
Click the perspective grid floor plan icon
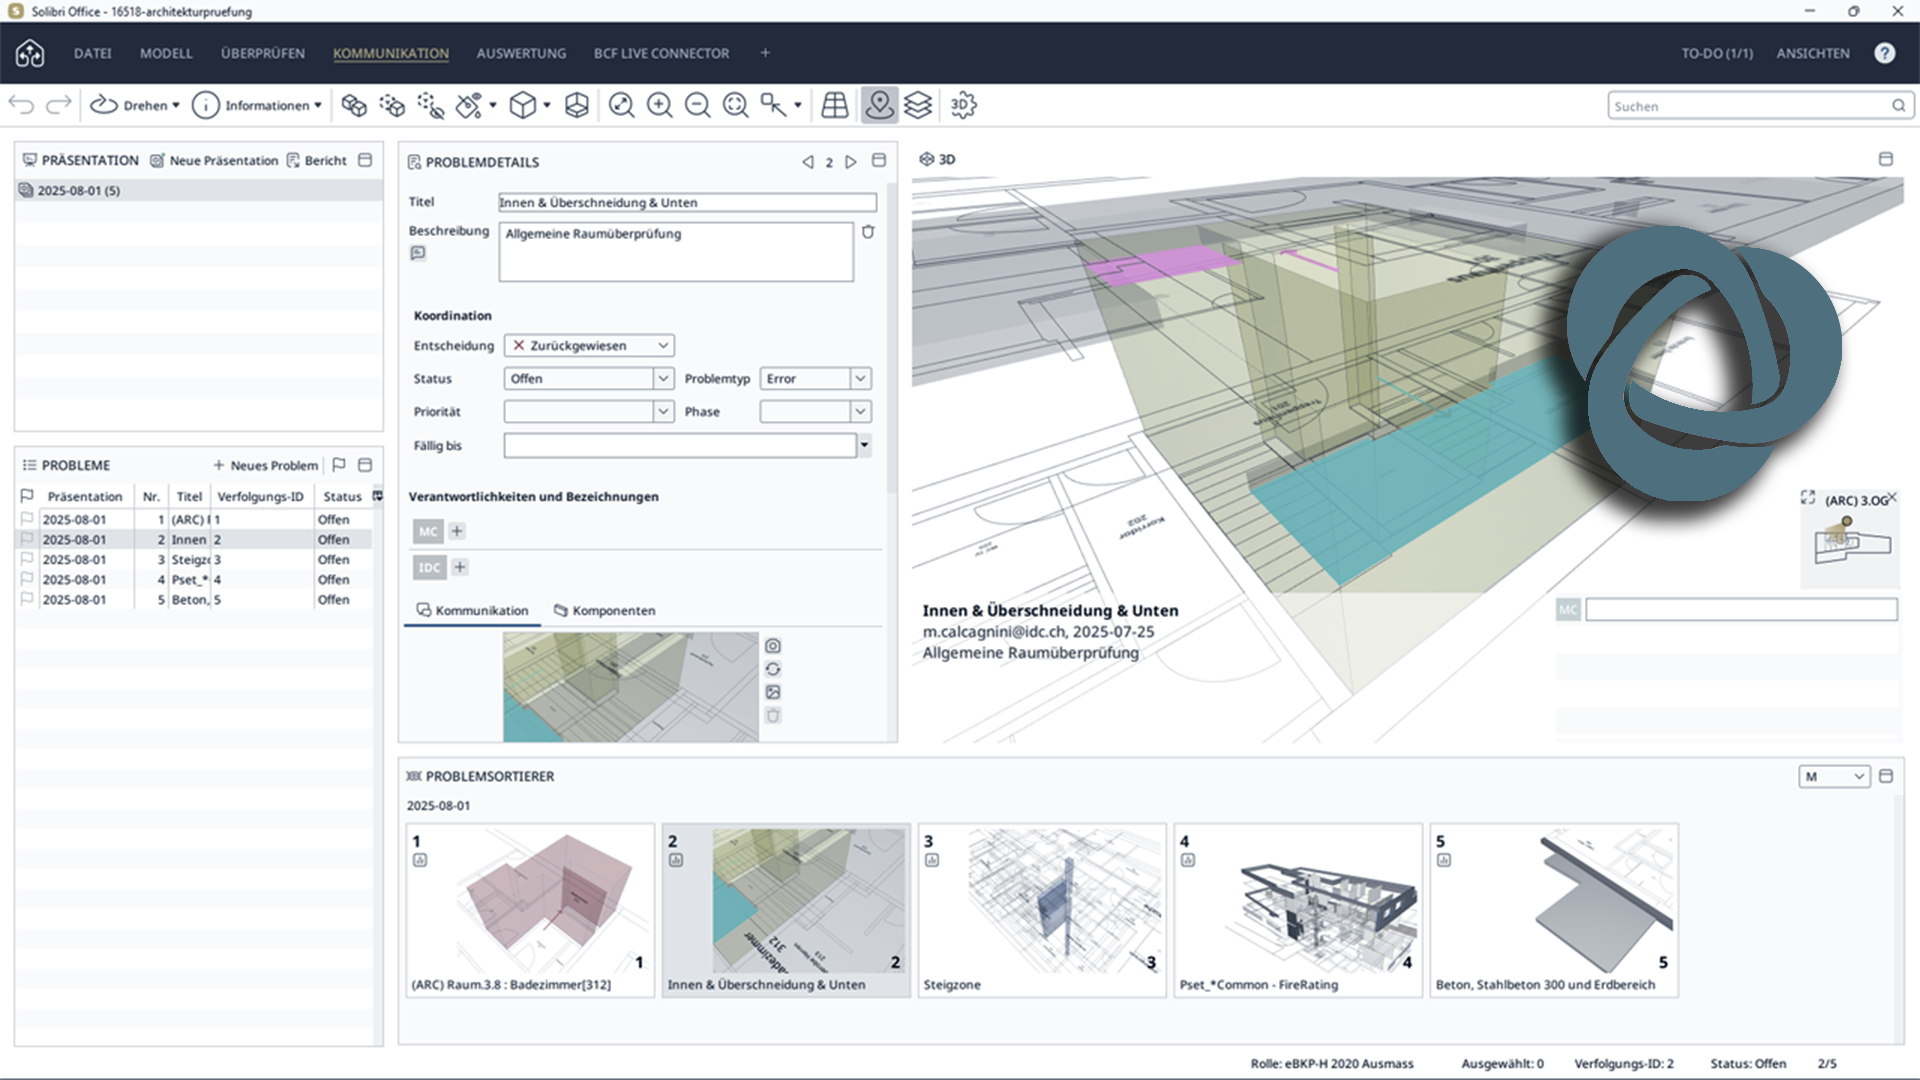point(835,105)
